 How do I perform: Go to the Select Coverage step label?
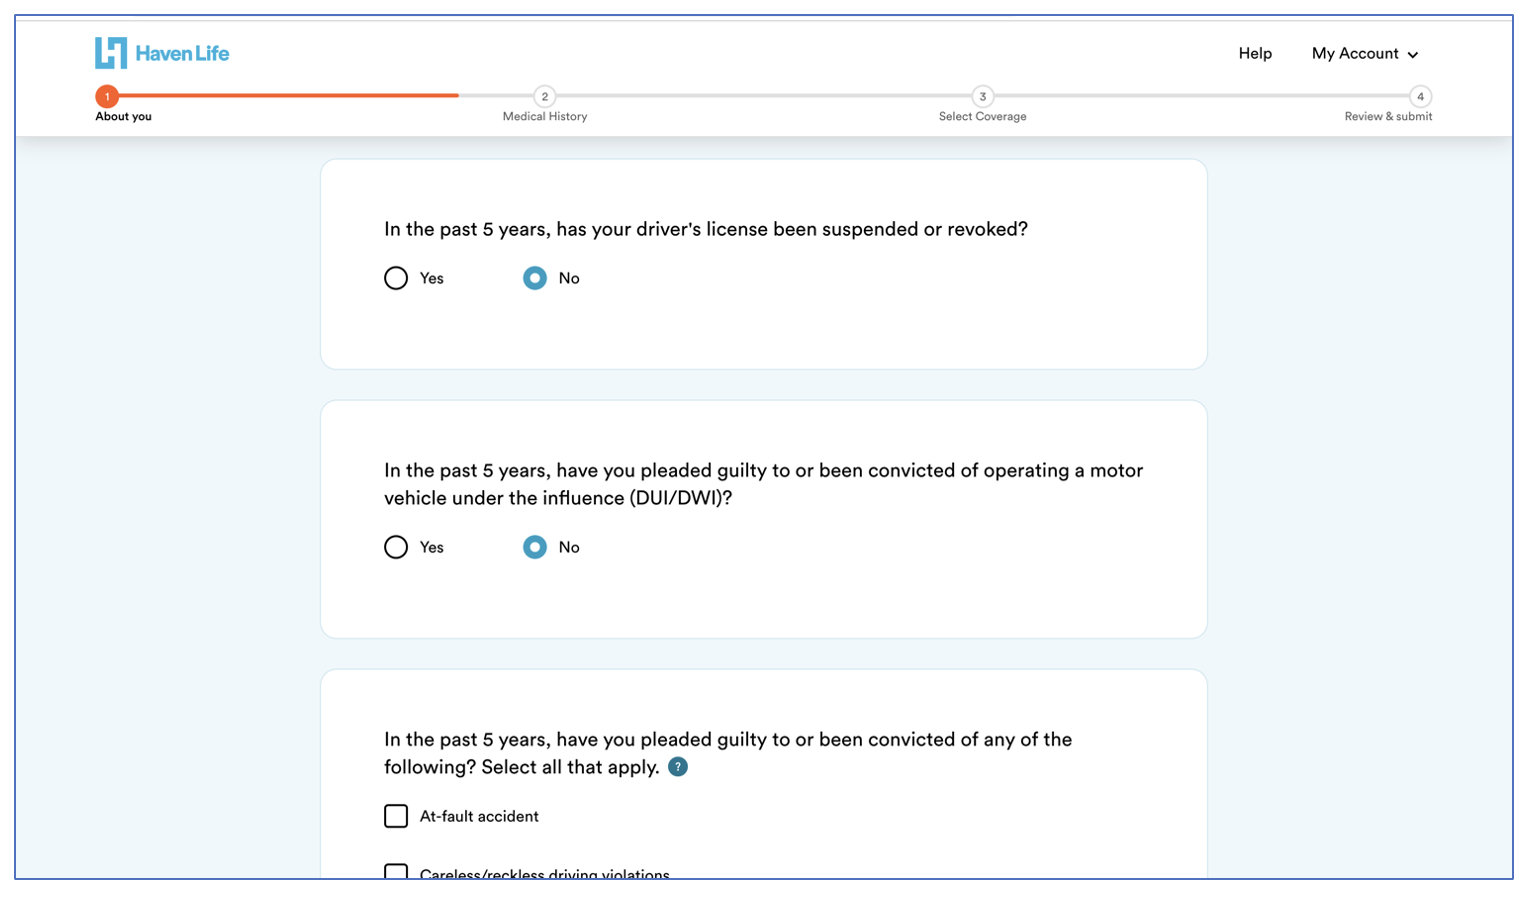(982, 117)
